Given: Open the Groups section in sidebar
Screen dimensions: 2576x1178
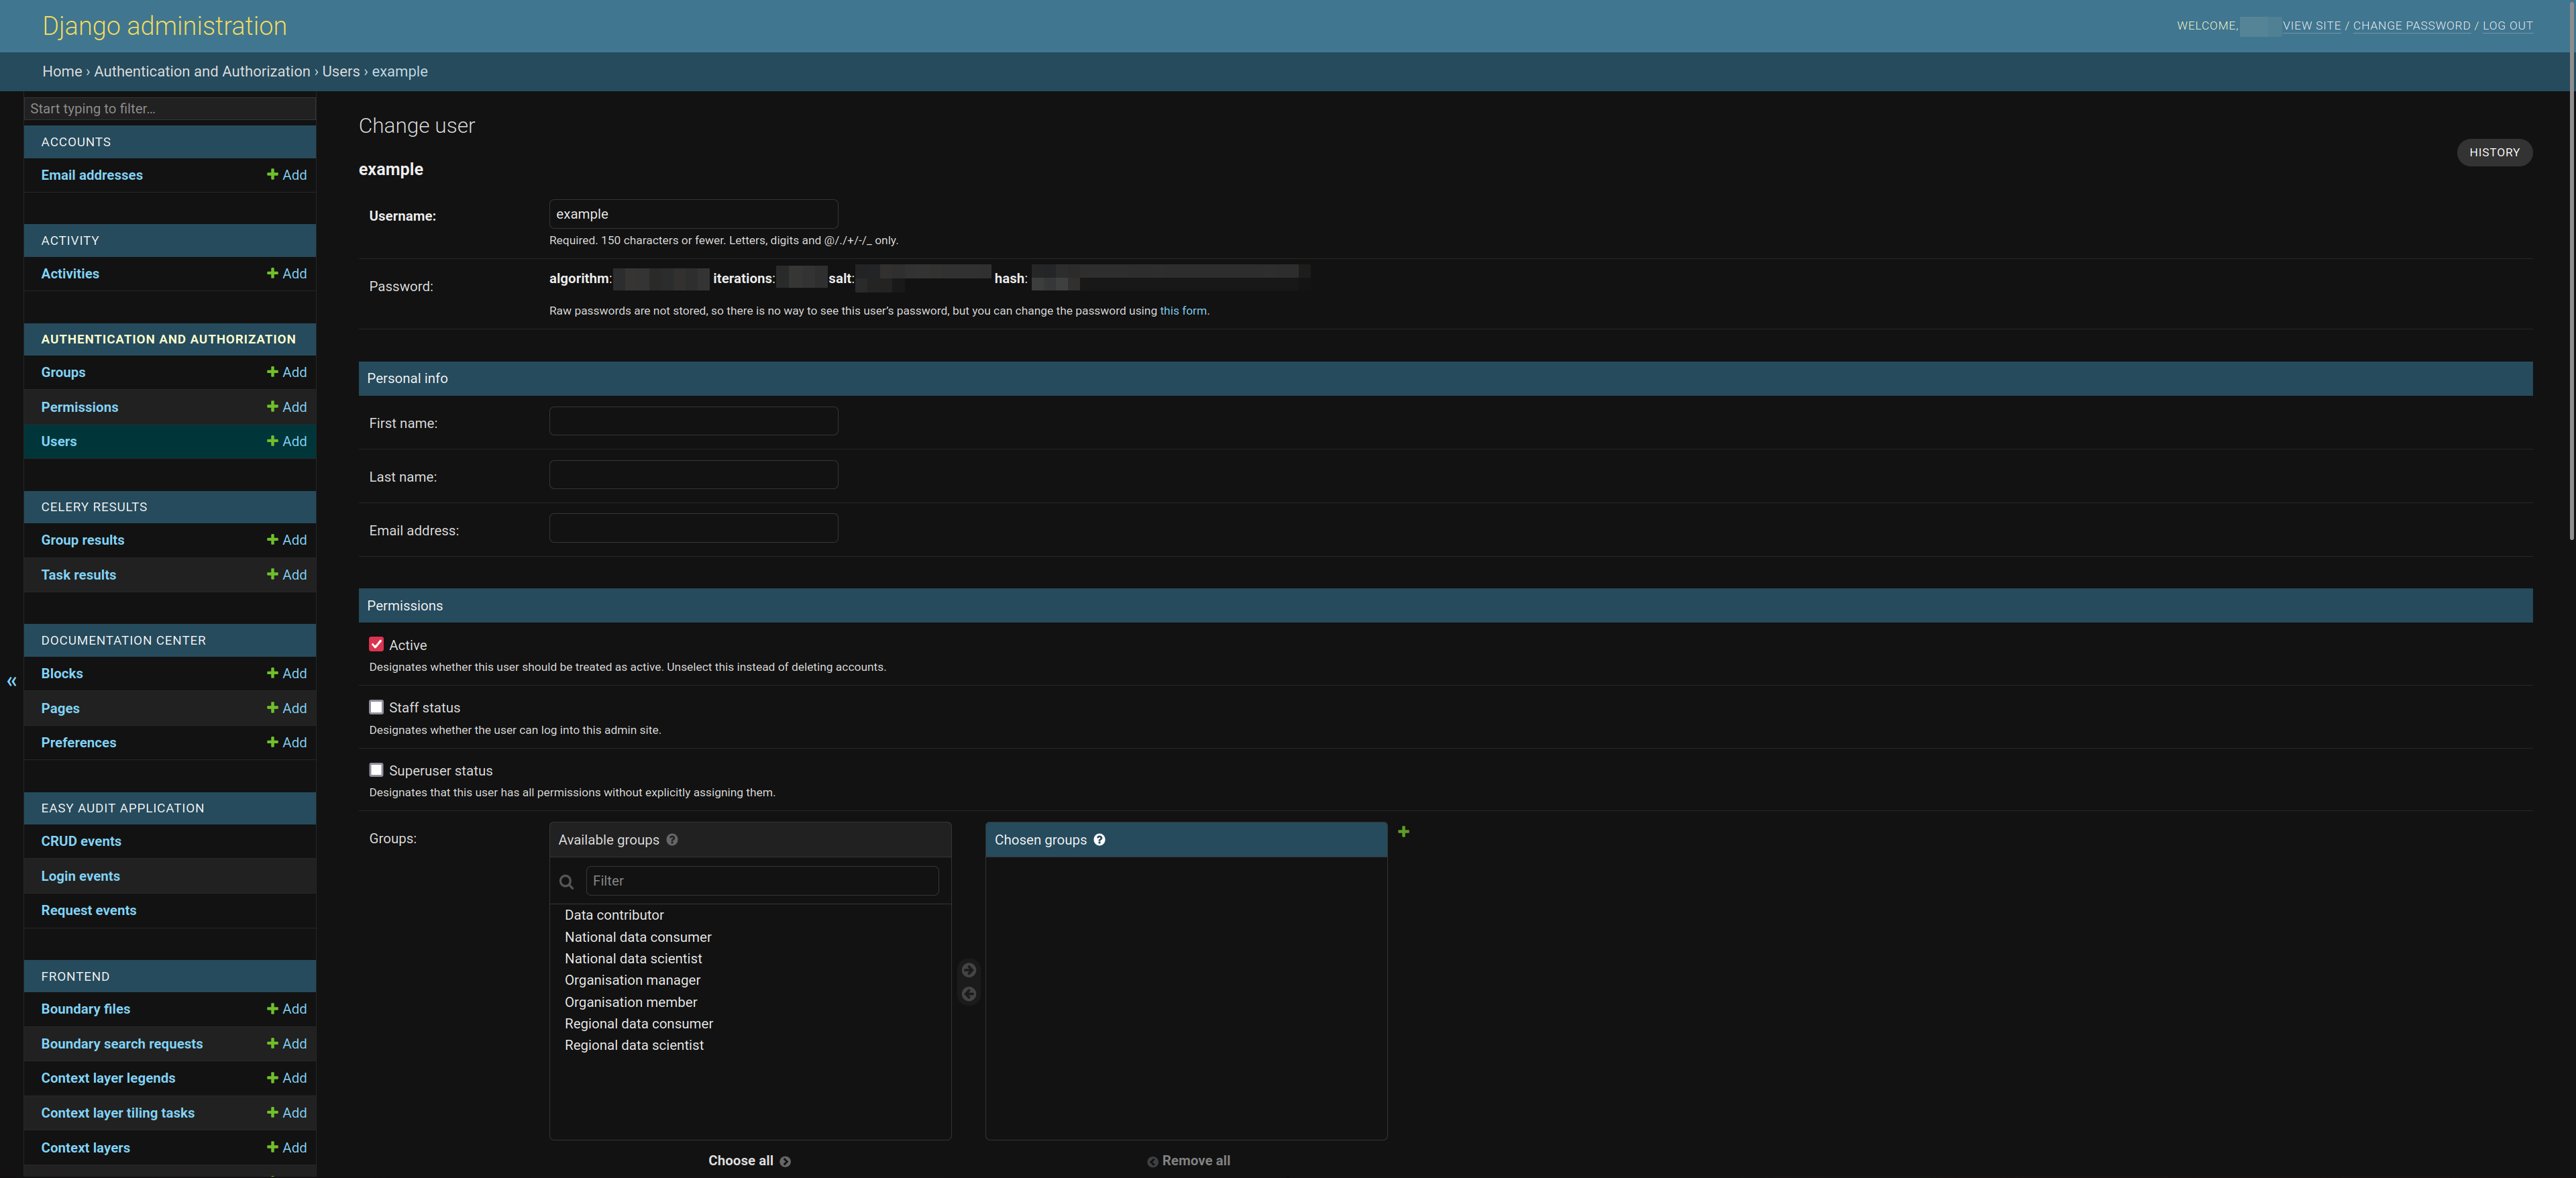Looking at the screenshot, I should click(63, 373).
